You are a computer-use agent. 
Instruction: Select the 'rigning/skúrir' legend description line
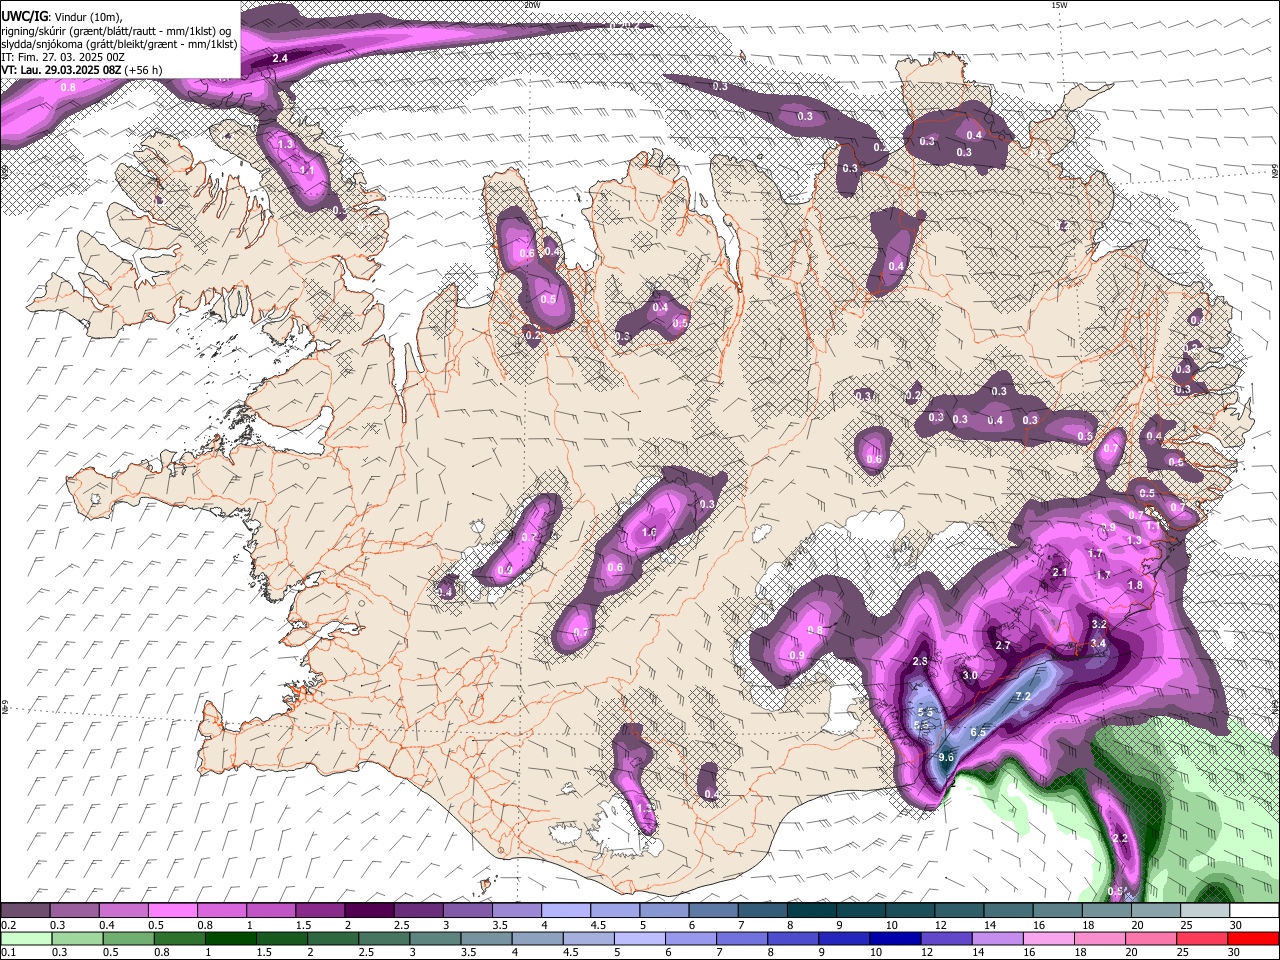pyautogui.click(x=116, y=30)
